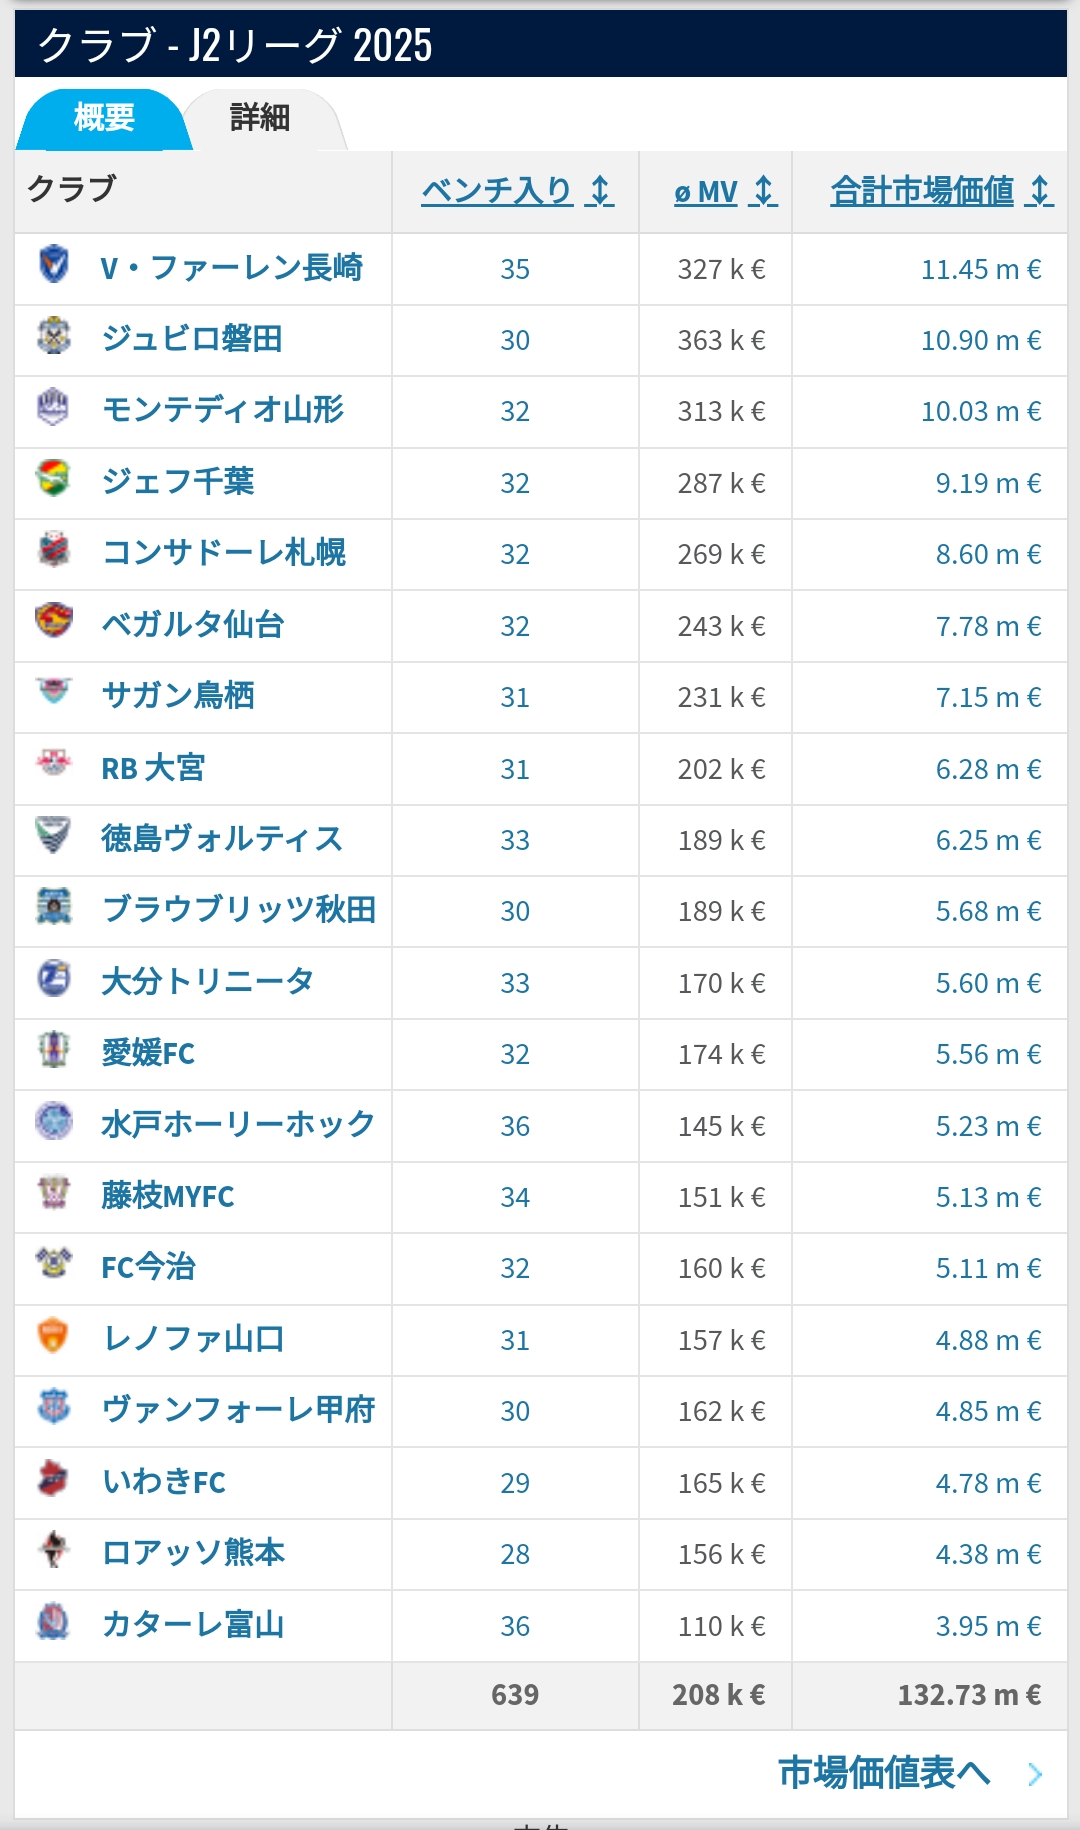Select the 概要 tab
Screen dimensions: 1080x1830
pyautogui.click(x=104, y=118)
